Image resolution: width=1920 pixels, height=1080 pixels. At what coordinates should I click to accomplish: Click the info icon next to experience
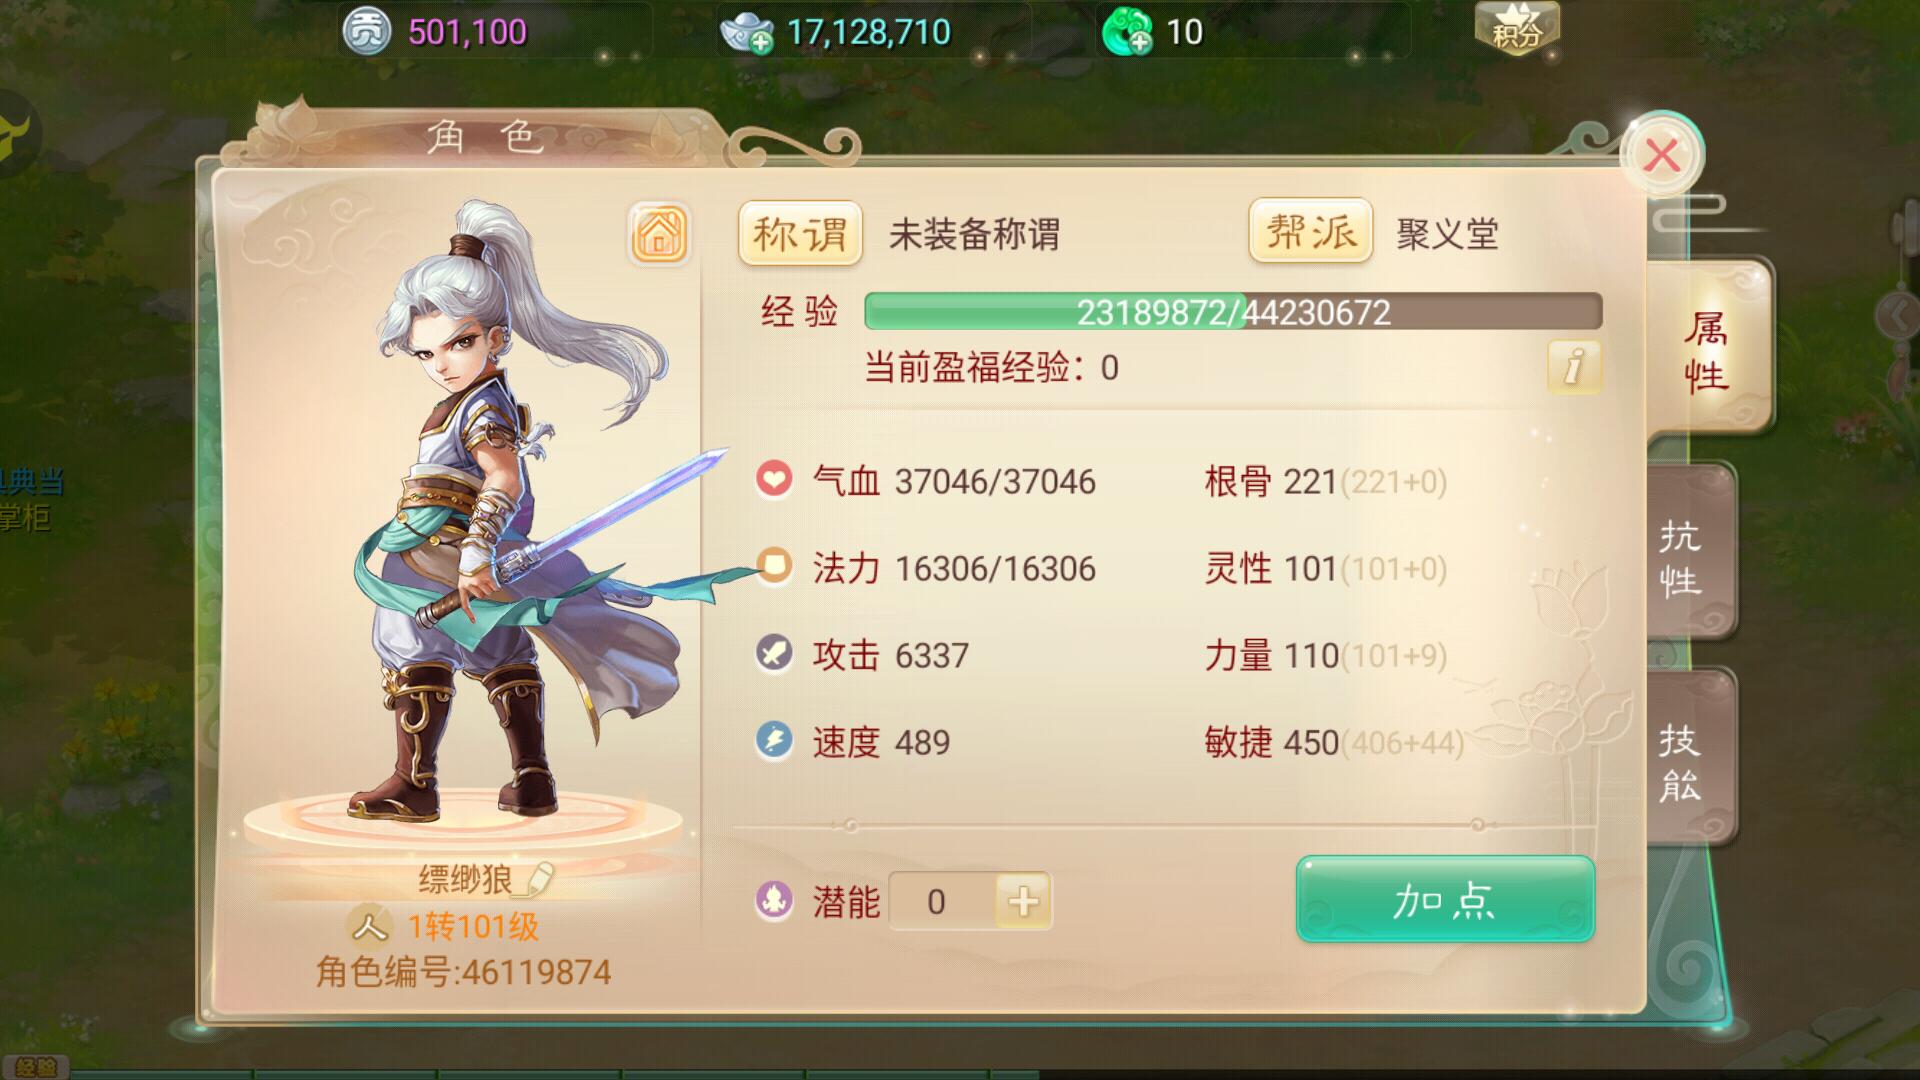1574,366
